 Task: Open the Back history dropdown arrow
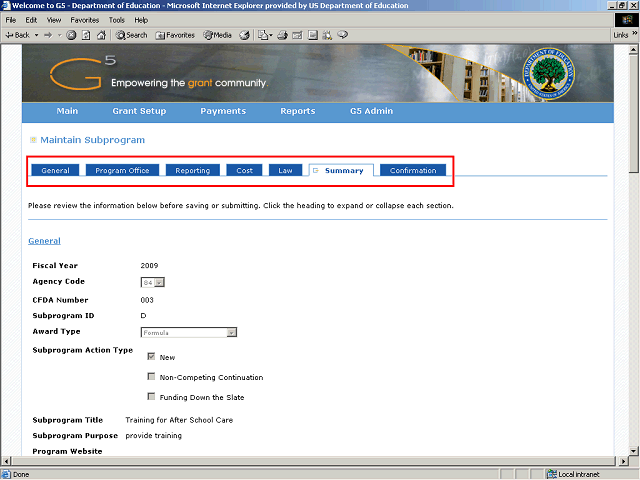36,35
